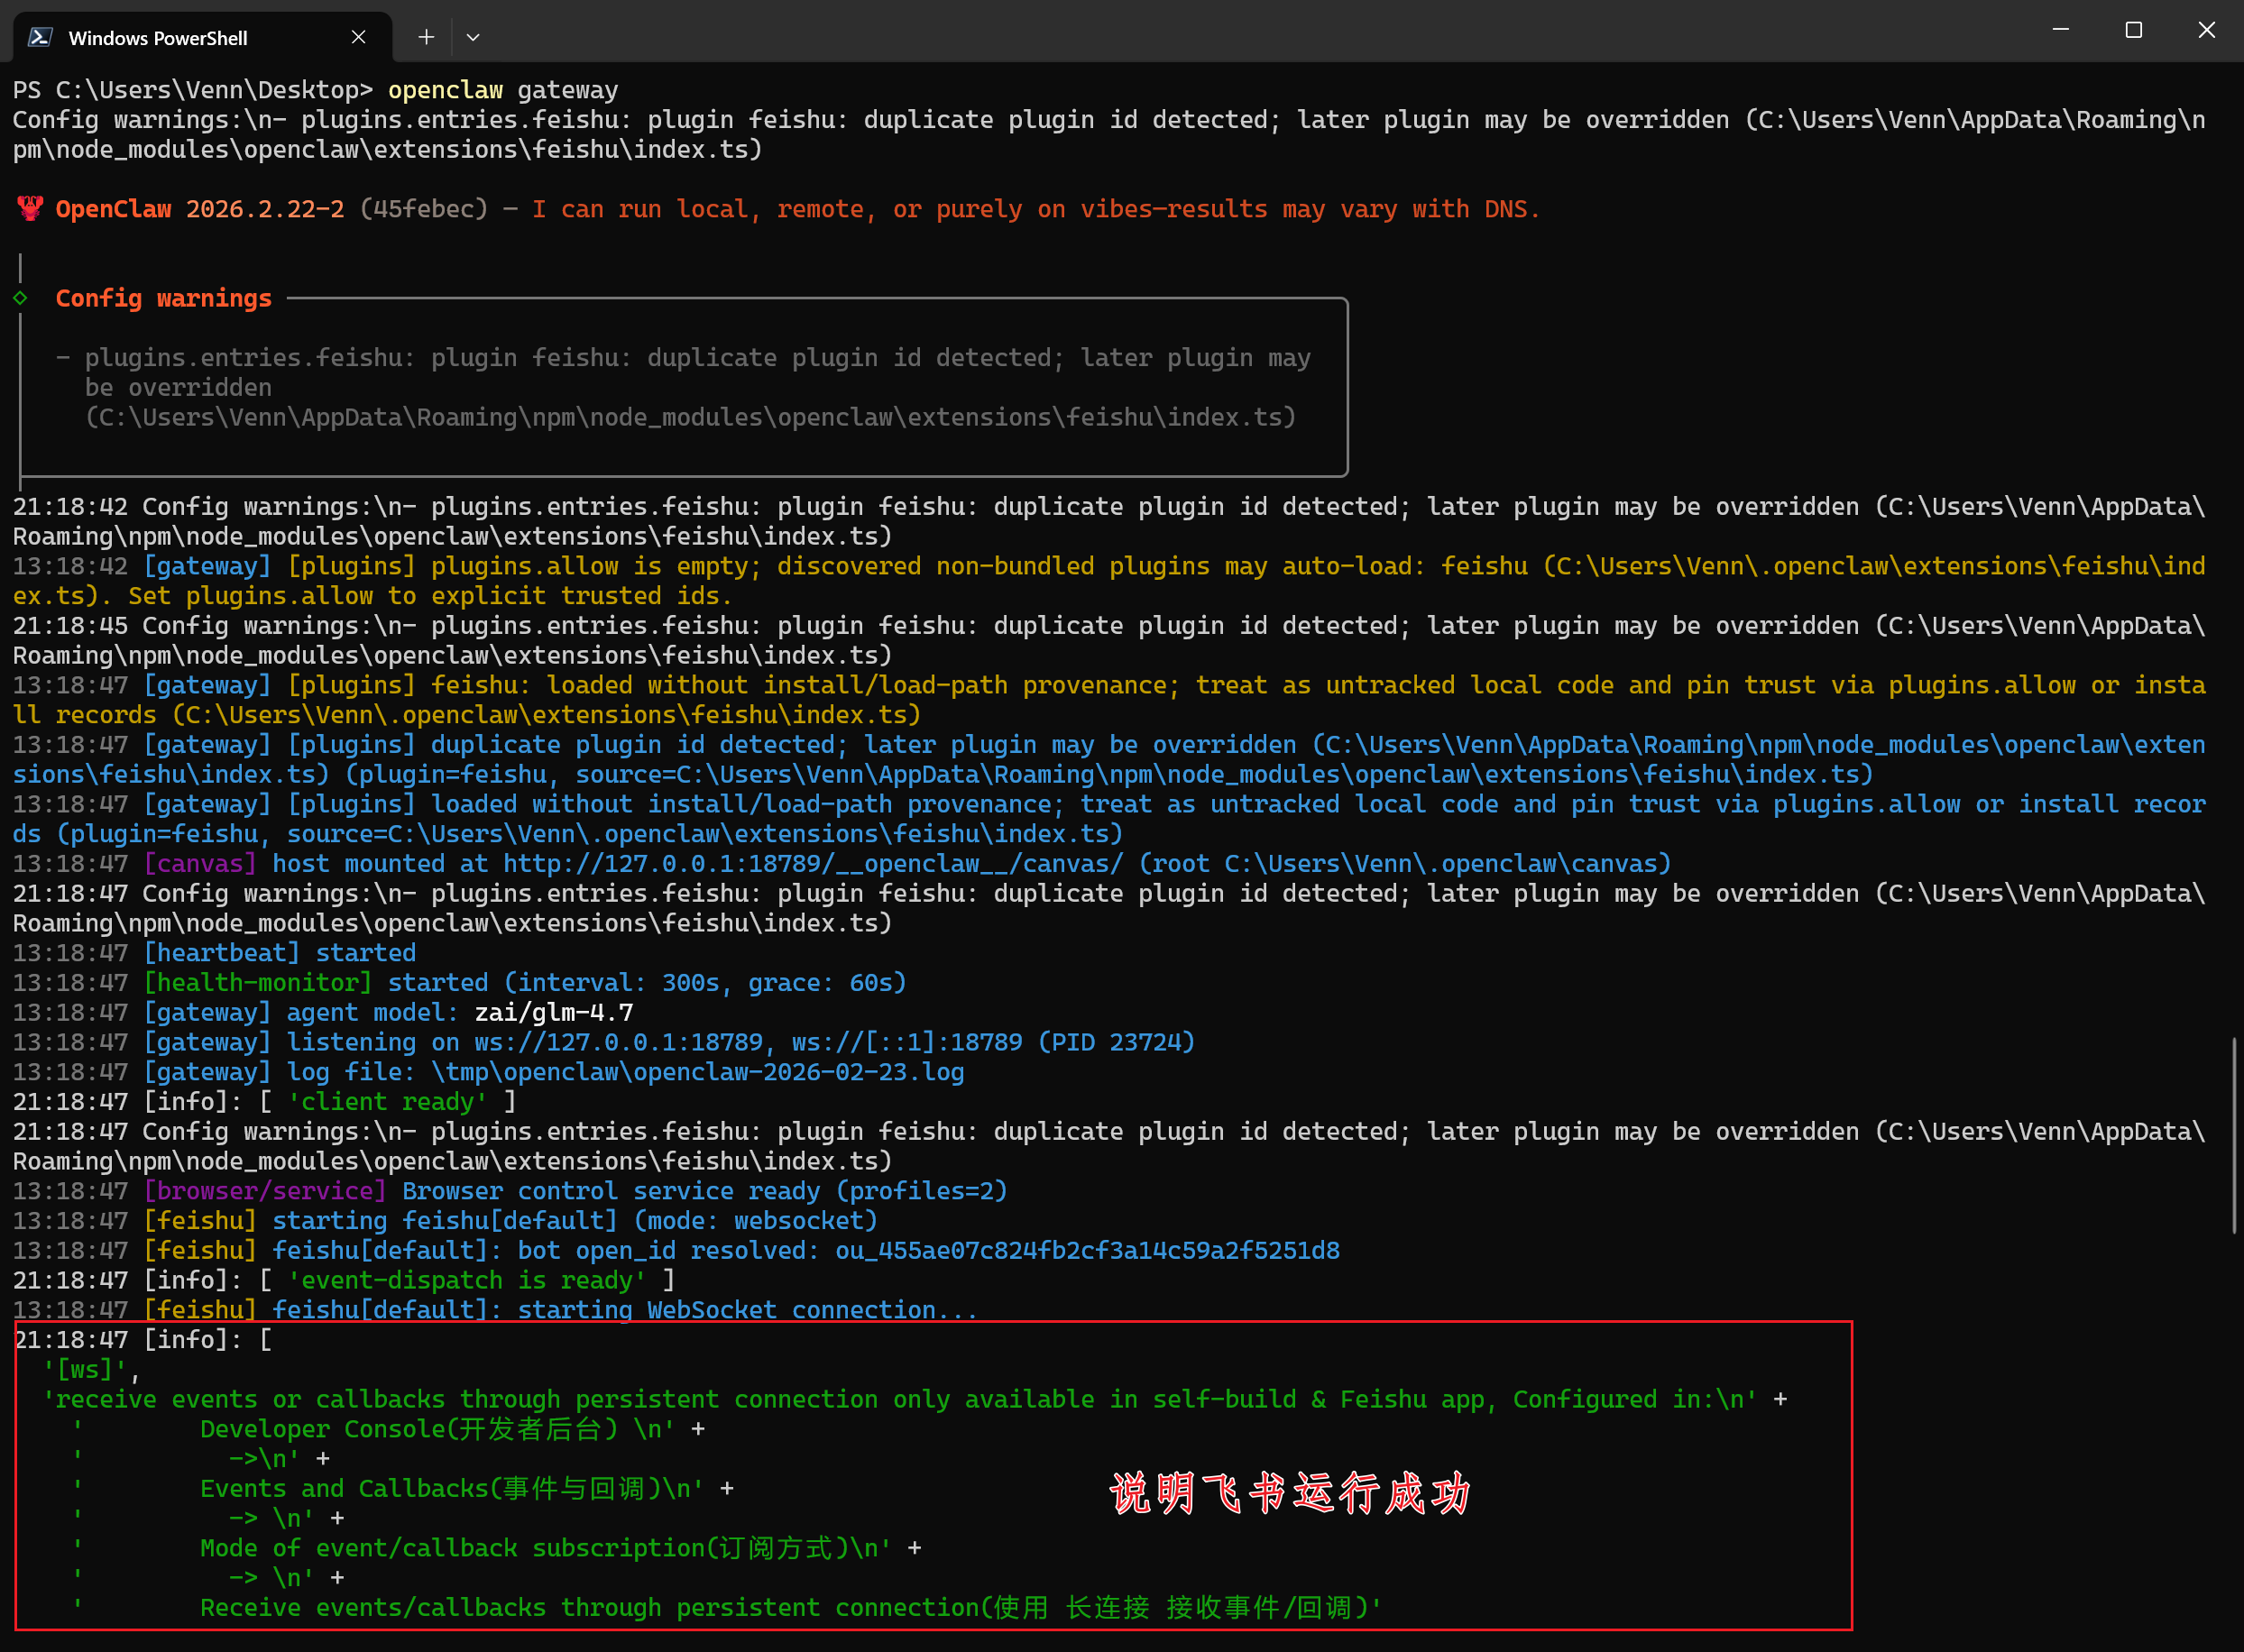Click the ws://127.0.0.1:18789 listening address

point(618,1042)
